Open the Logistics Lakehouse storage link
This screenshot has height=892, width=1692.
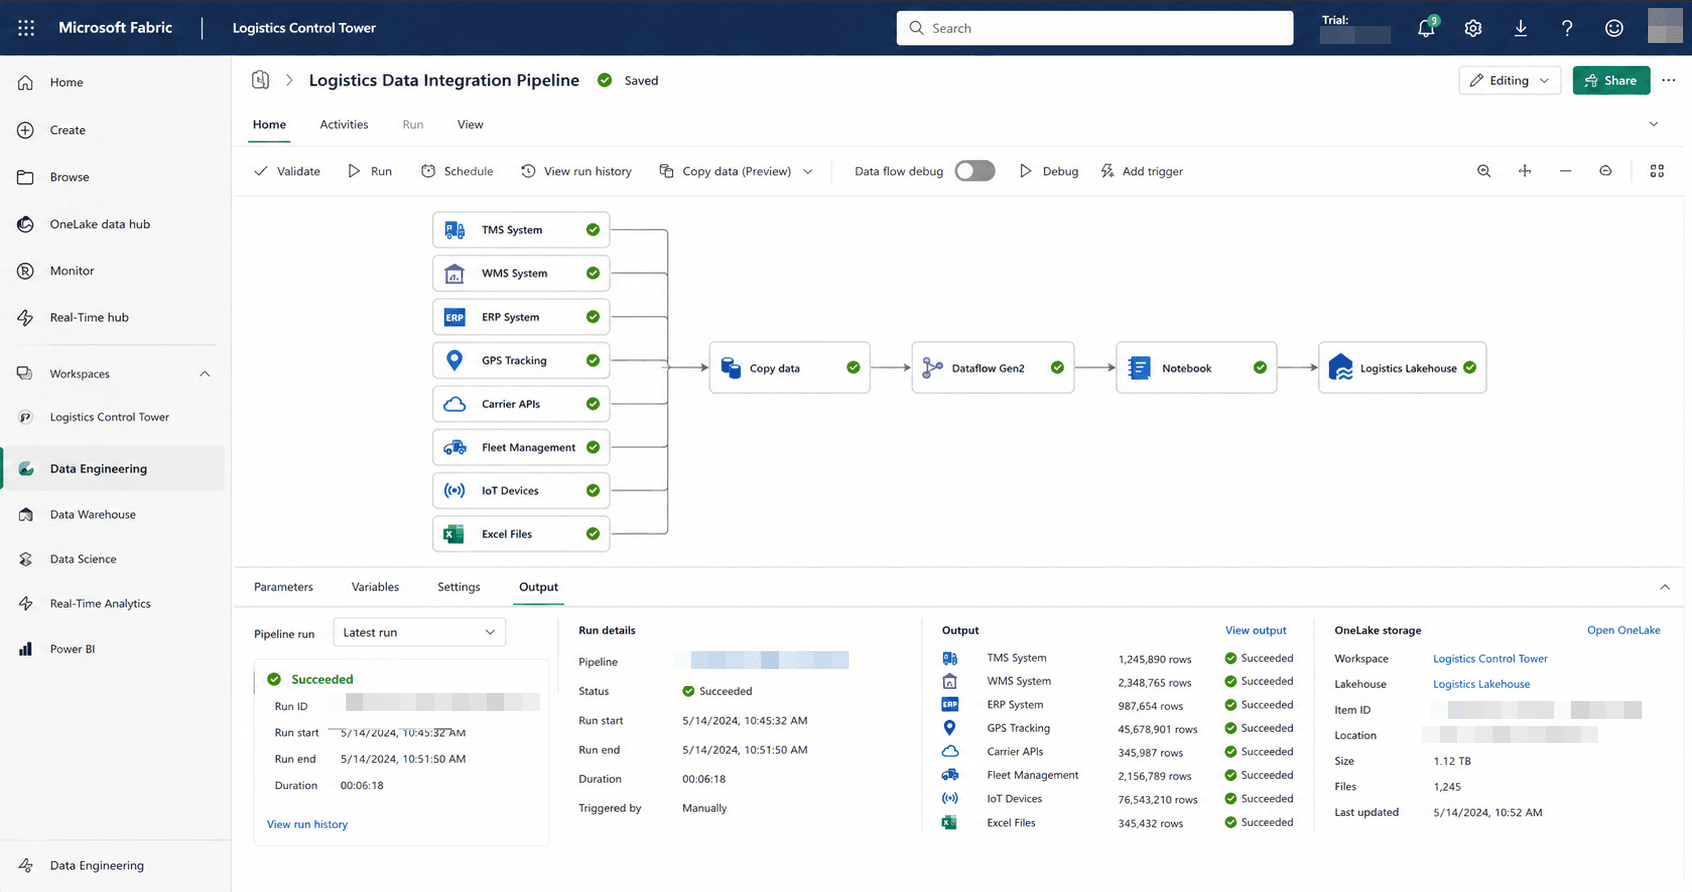pos(1481,684)
